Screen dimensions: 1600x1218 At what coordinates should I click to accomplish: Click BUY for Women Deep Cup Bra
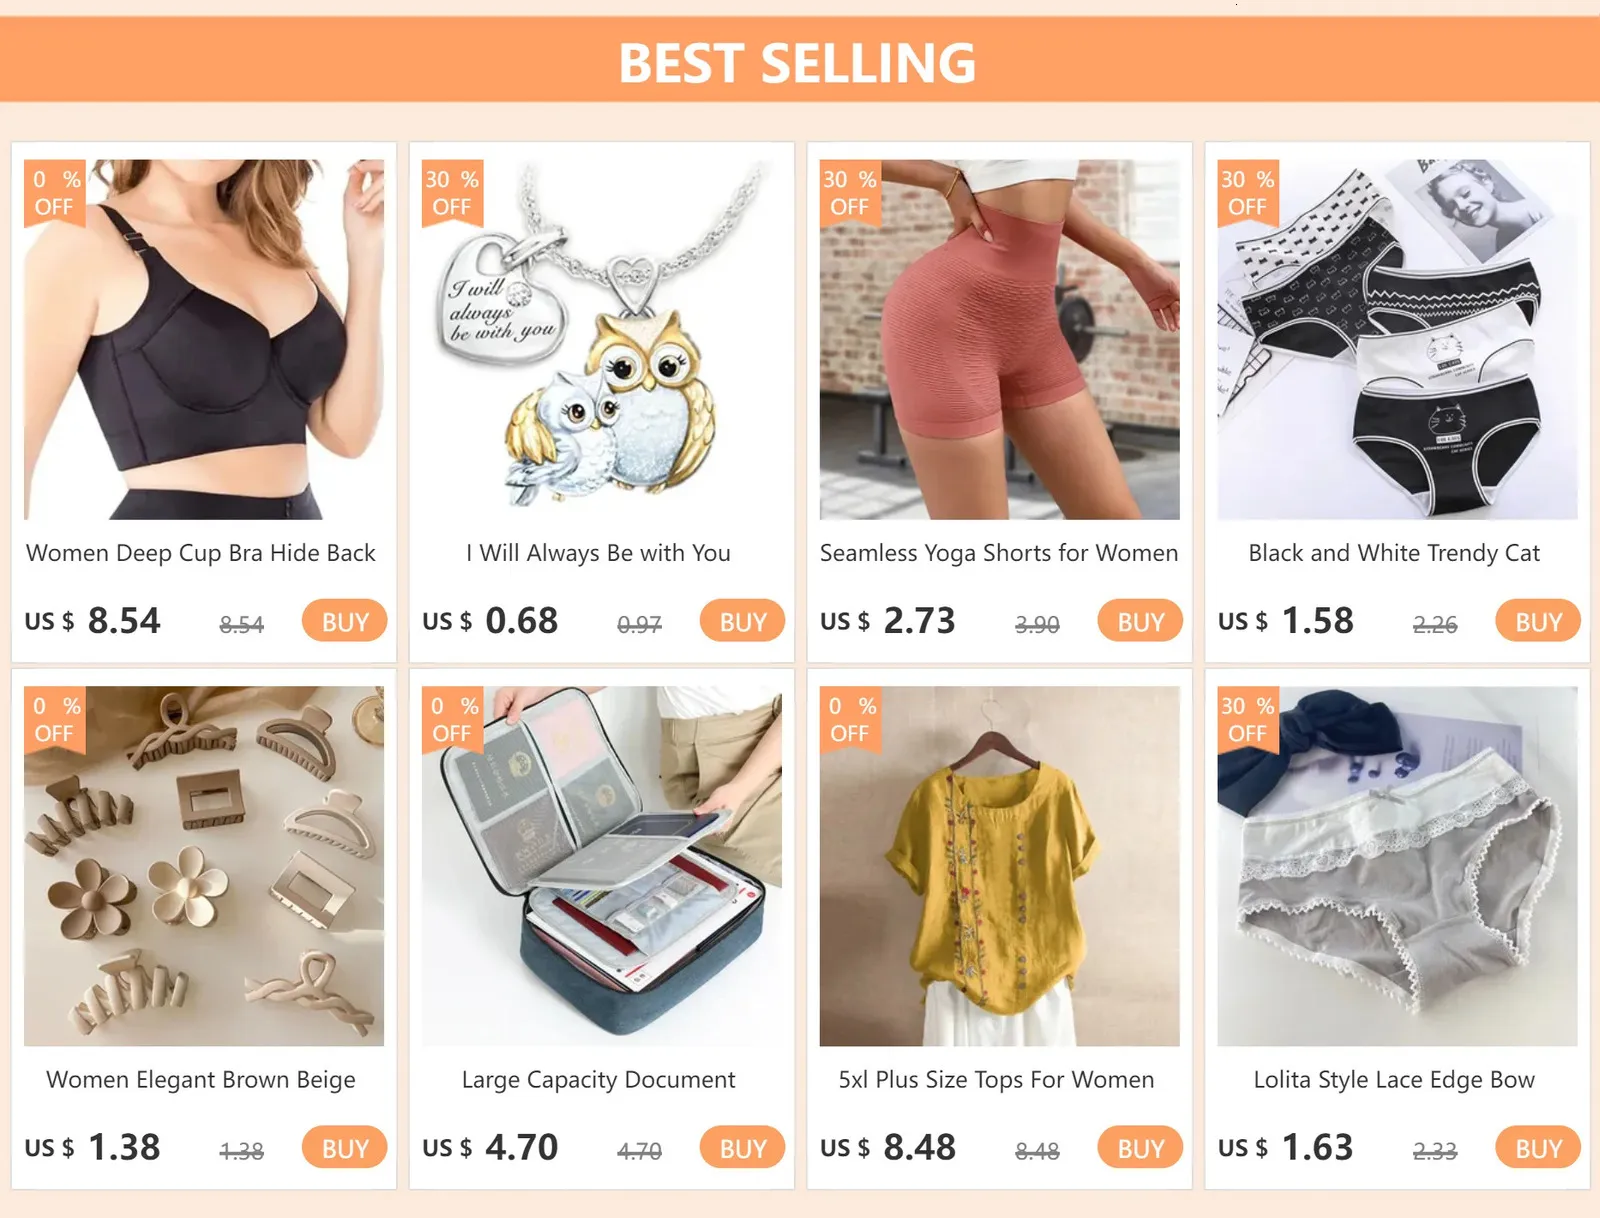click(x=344, y=621)
